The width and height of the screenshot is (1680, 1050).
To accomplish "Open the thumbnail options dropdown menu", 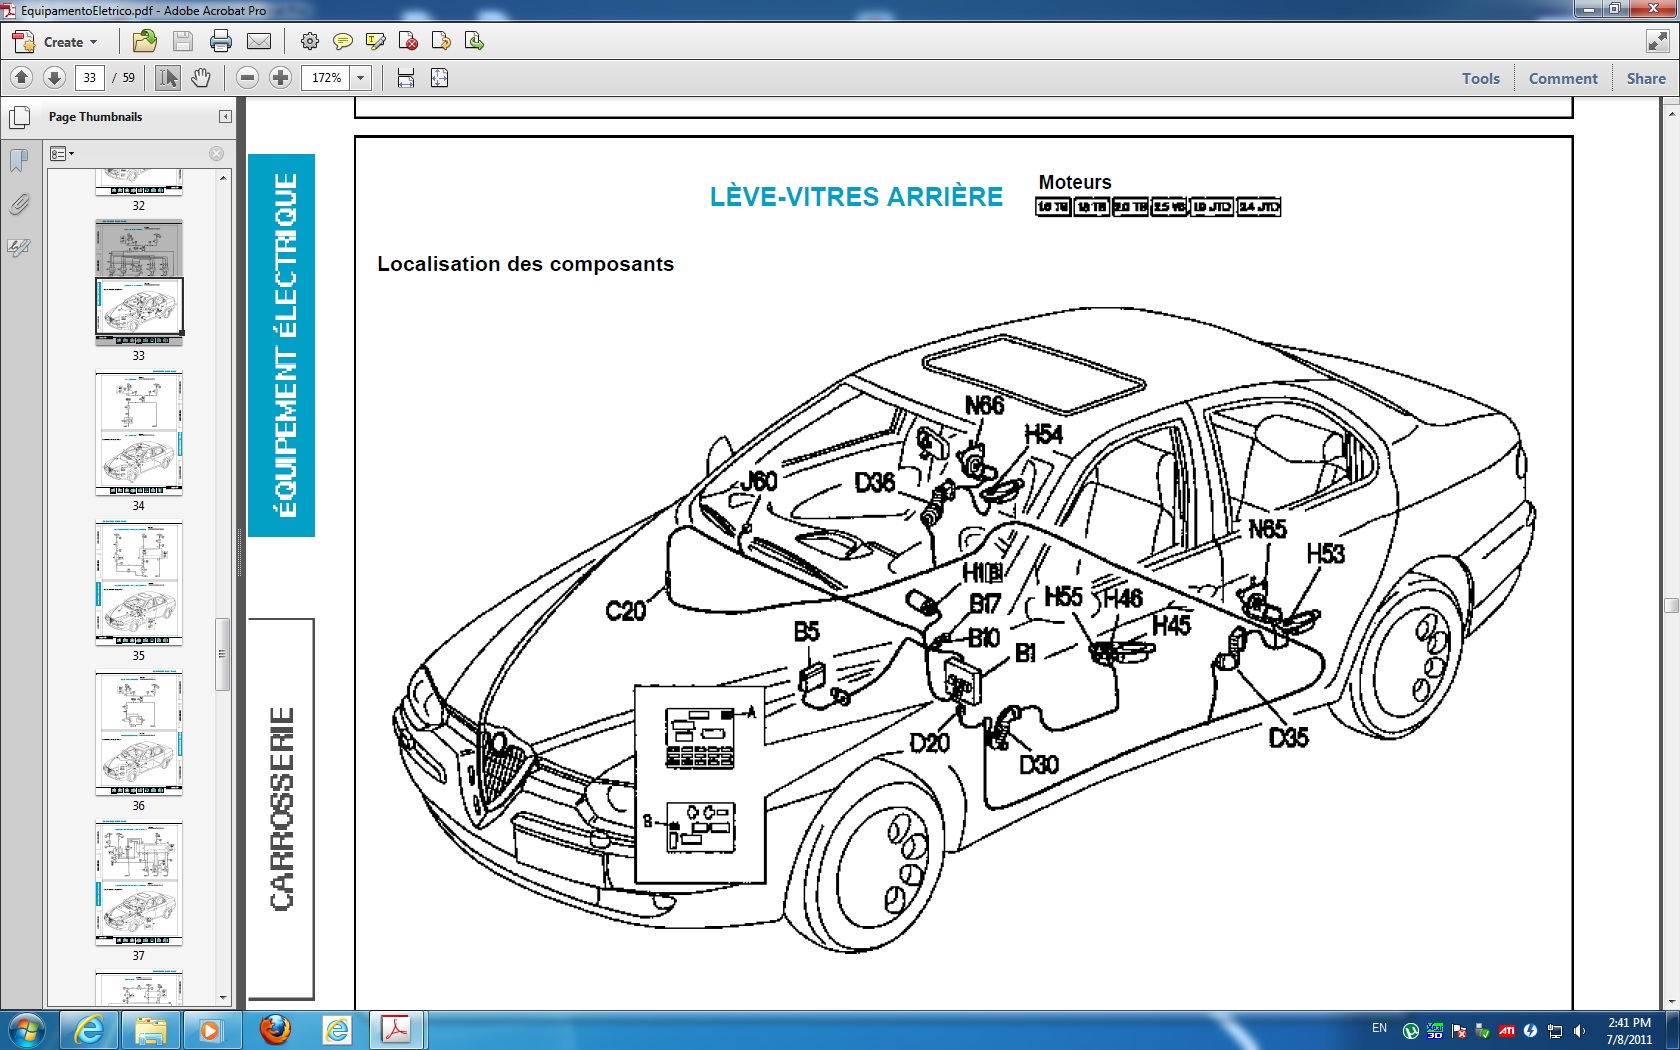I will 62,153.
